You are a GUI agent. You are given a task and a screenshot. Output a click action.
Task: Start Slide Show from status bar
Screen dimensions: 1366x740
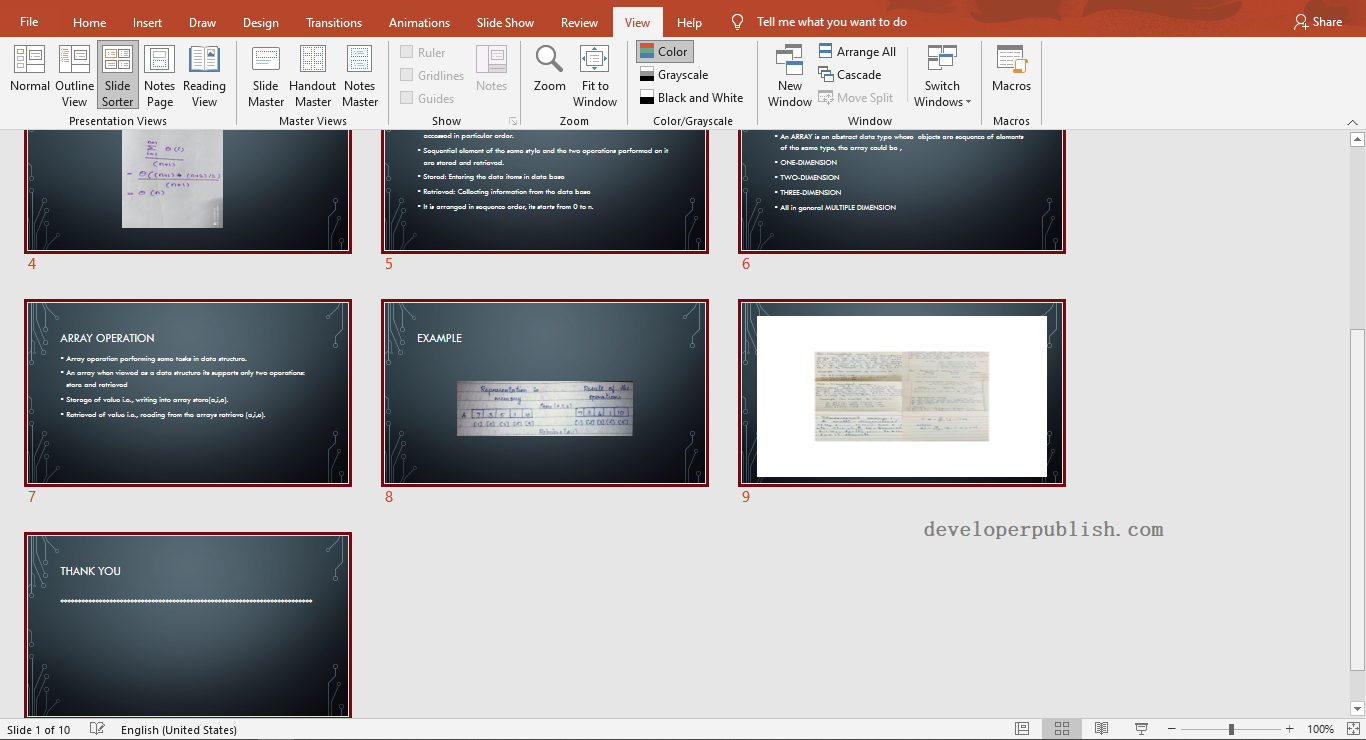(1141, 729)
